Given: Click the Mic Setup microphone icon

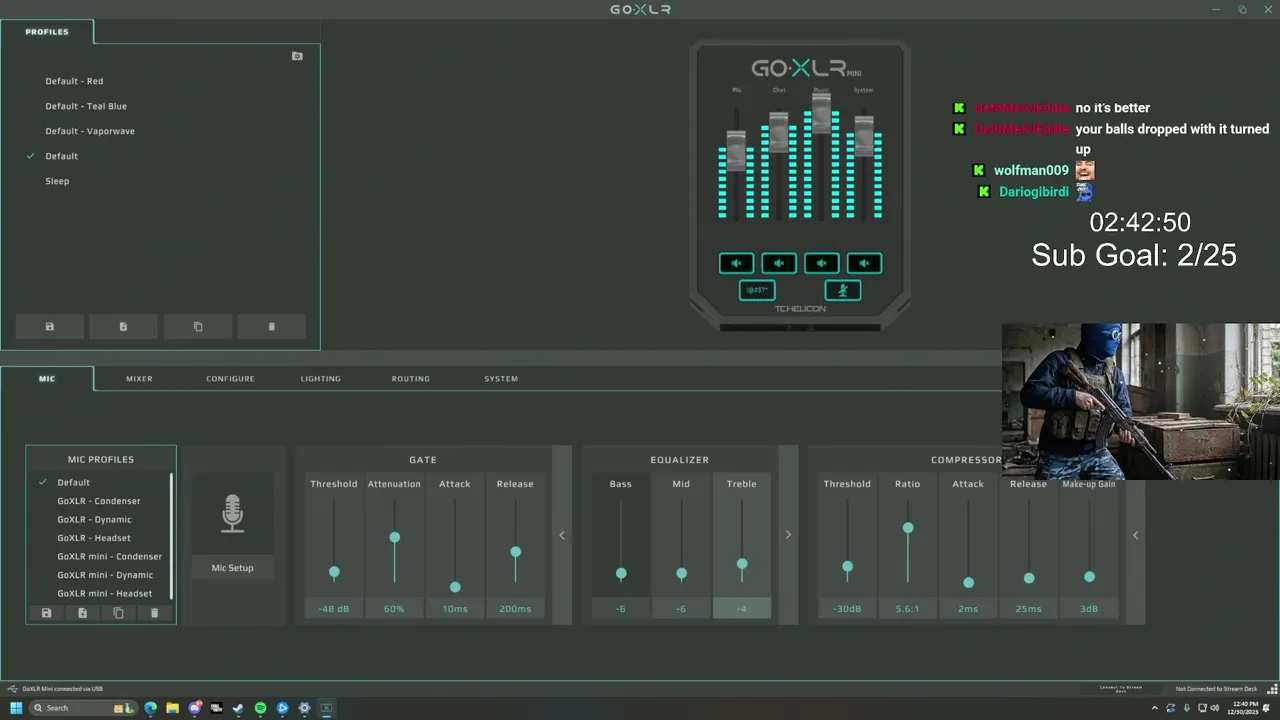Looking at the screenshot, I should [232, 513].
